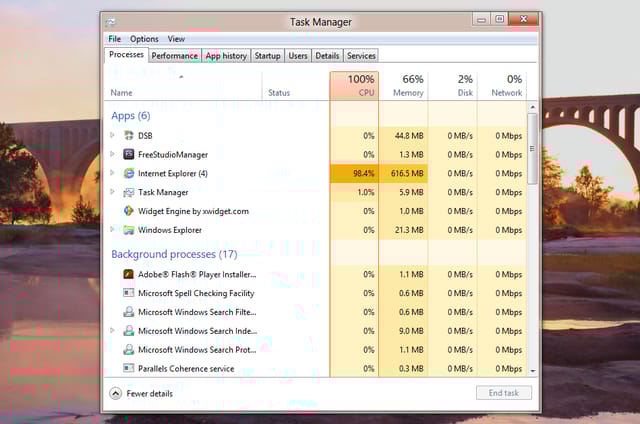Sort by the 100% CPU column
The image size is (640, 424).
pos(354,86)
